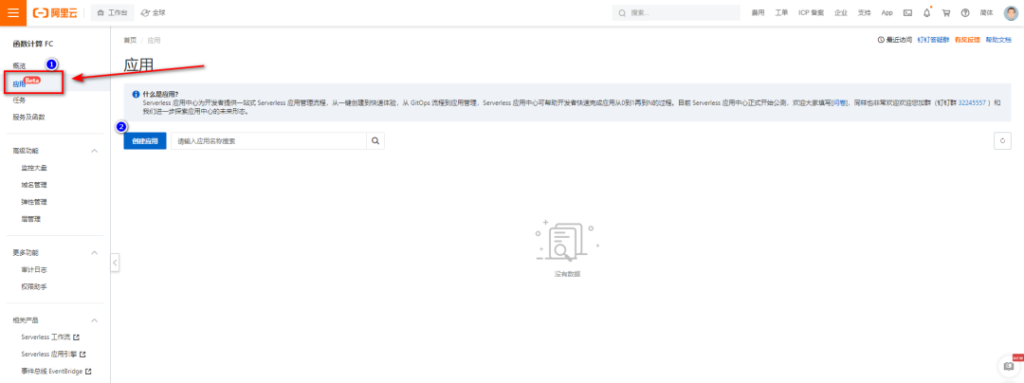Viewport: 1024px width, 383px height.
Task: Open the 全球 region selector
Action: [x=153, y=12]
